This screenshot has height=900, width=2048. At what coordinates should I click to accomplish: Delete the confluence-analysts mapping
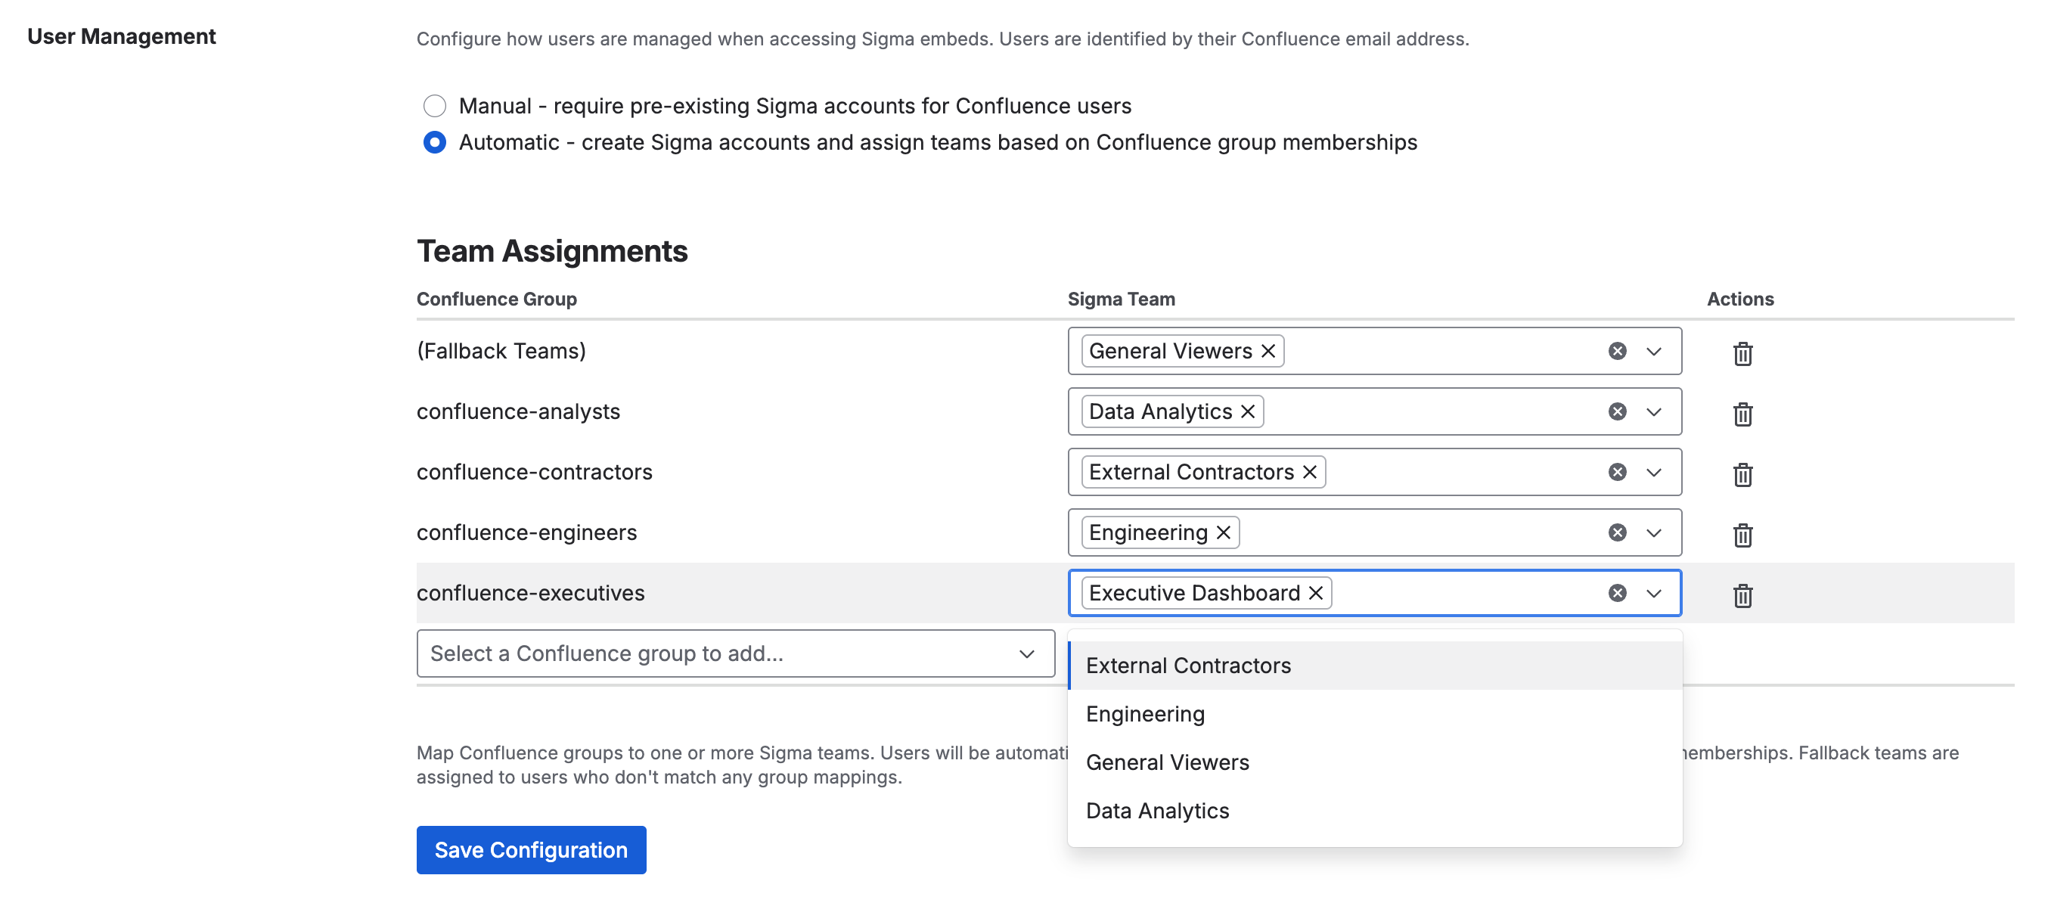[x=1742, y=414]
